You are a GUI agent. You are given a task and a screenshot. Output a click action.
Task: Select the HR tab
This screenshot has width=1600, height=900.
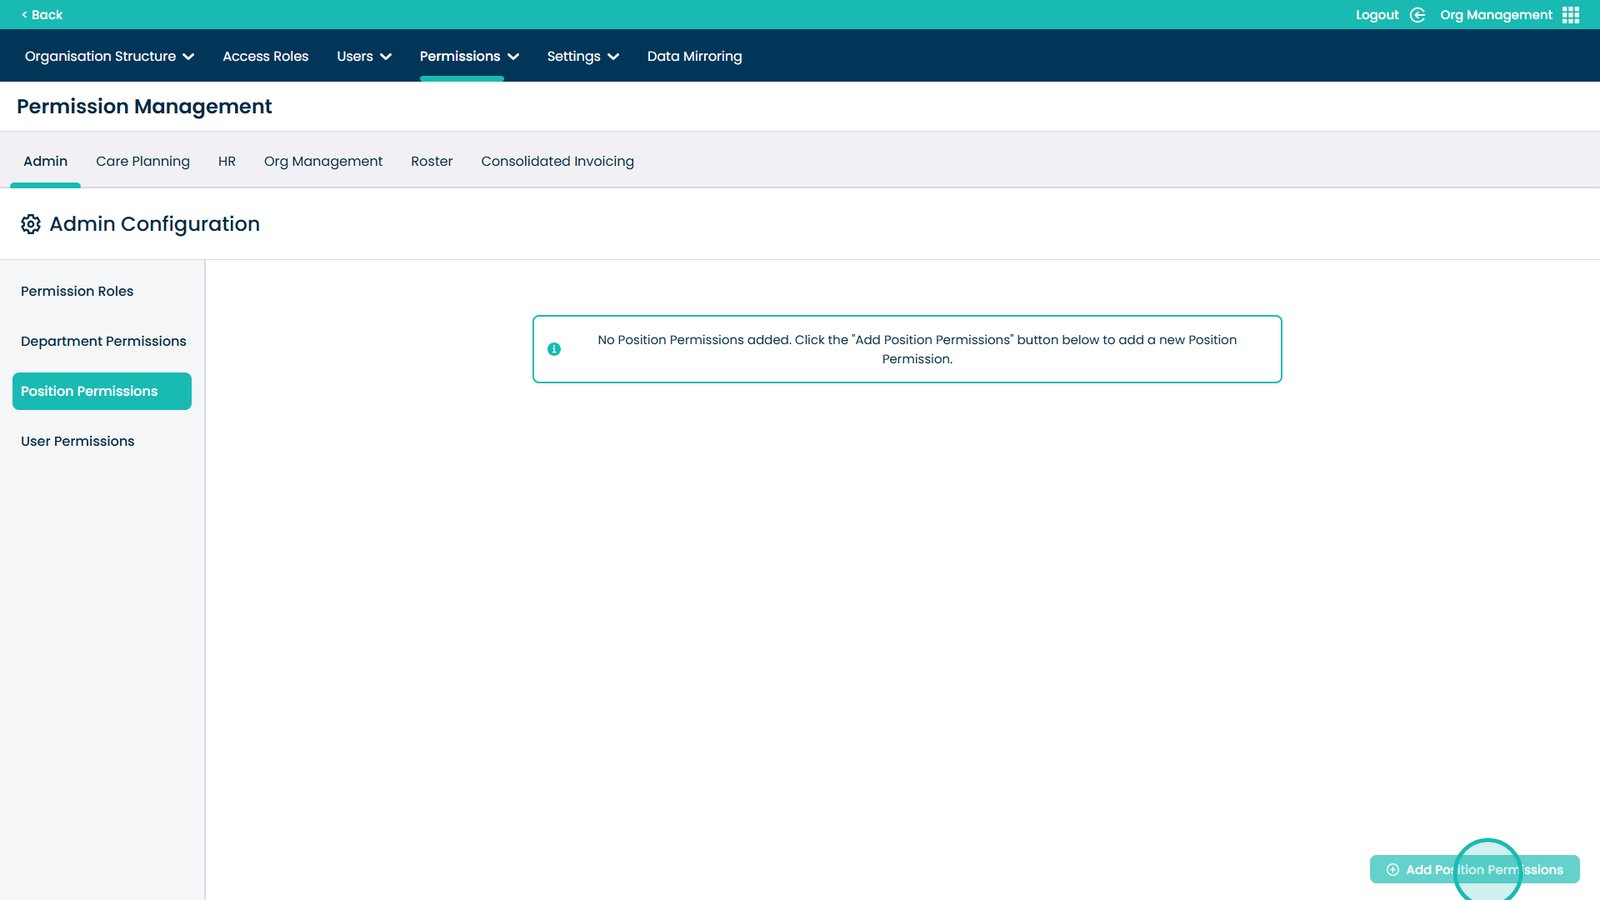[x=227, y=161]
